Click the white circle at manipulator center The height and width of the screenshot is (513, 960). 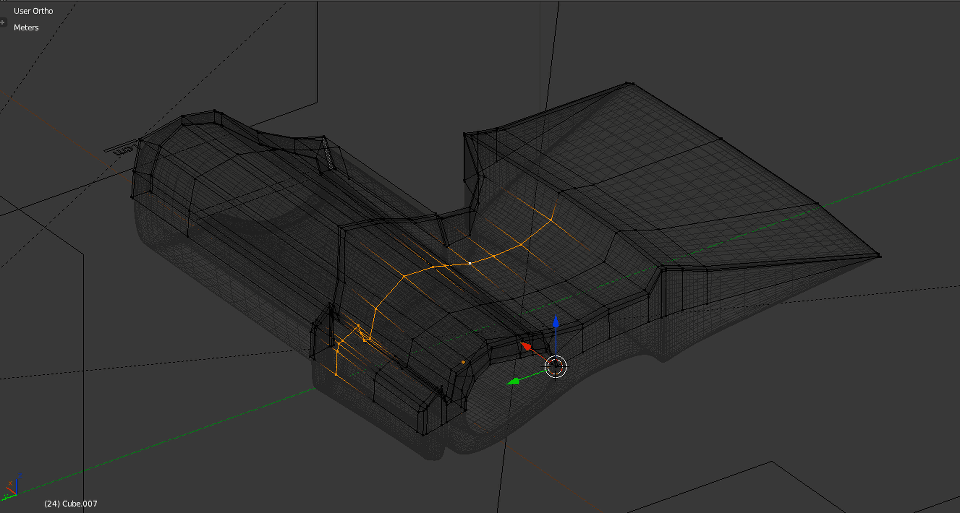point(556,367)
